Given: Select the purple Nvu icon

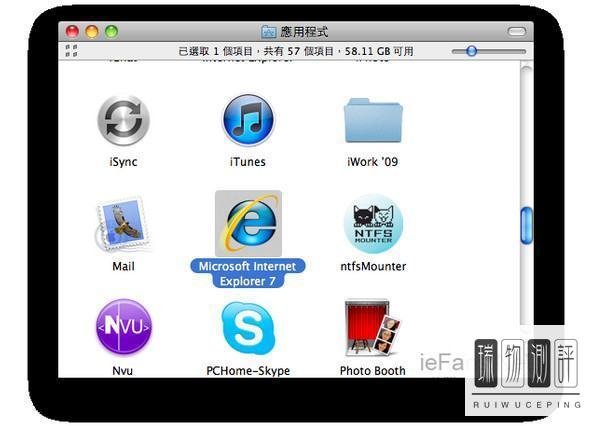Looking at the screenshot, I should [x=124, y=327].
